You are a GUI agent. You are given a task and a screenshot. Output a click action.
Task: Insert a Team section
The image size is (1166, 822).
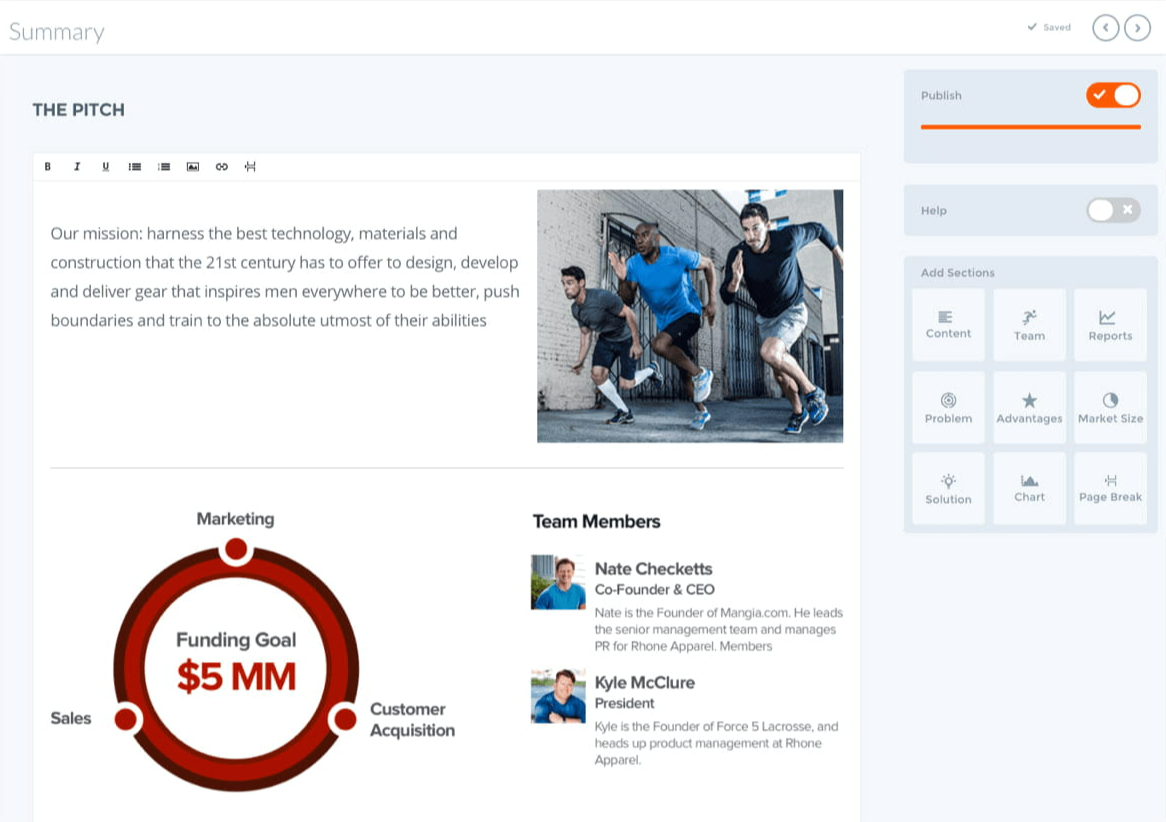tap(1029, 324)
